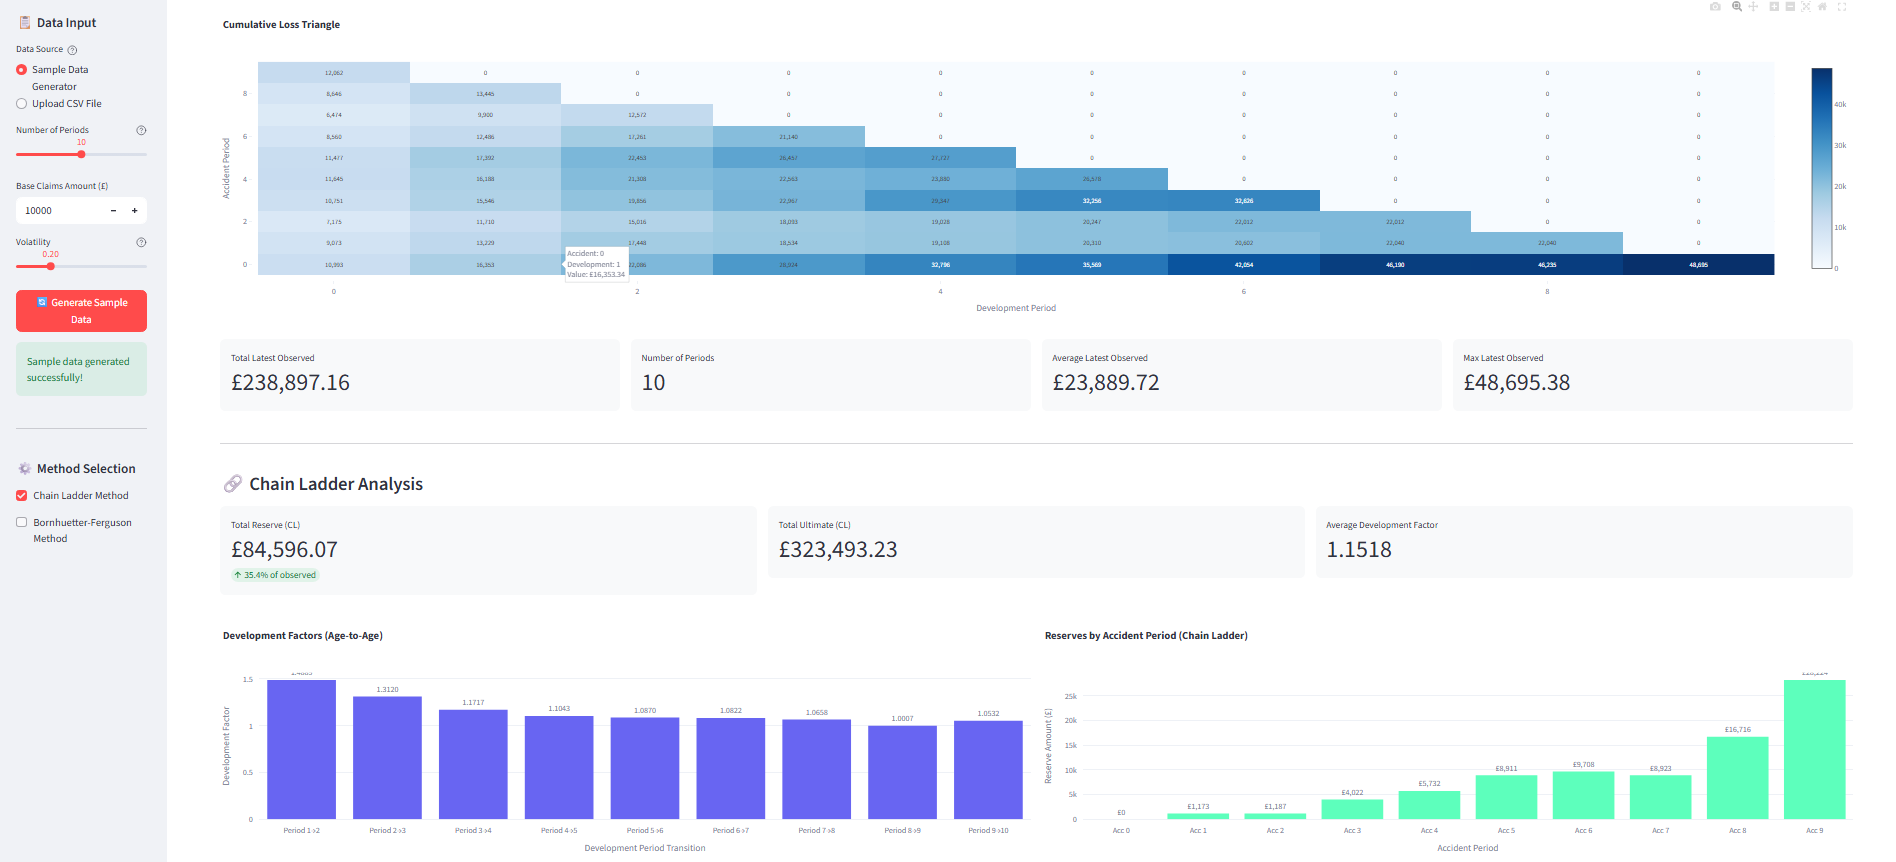The height and width of the screenshot is (862, 1896).
Task: Select the Sample Data Generator option
Action: coord(22,70)
